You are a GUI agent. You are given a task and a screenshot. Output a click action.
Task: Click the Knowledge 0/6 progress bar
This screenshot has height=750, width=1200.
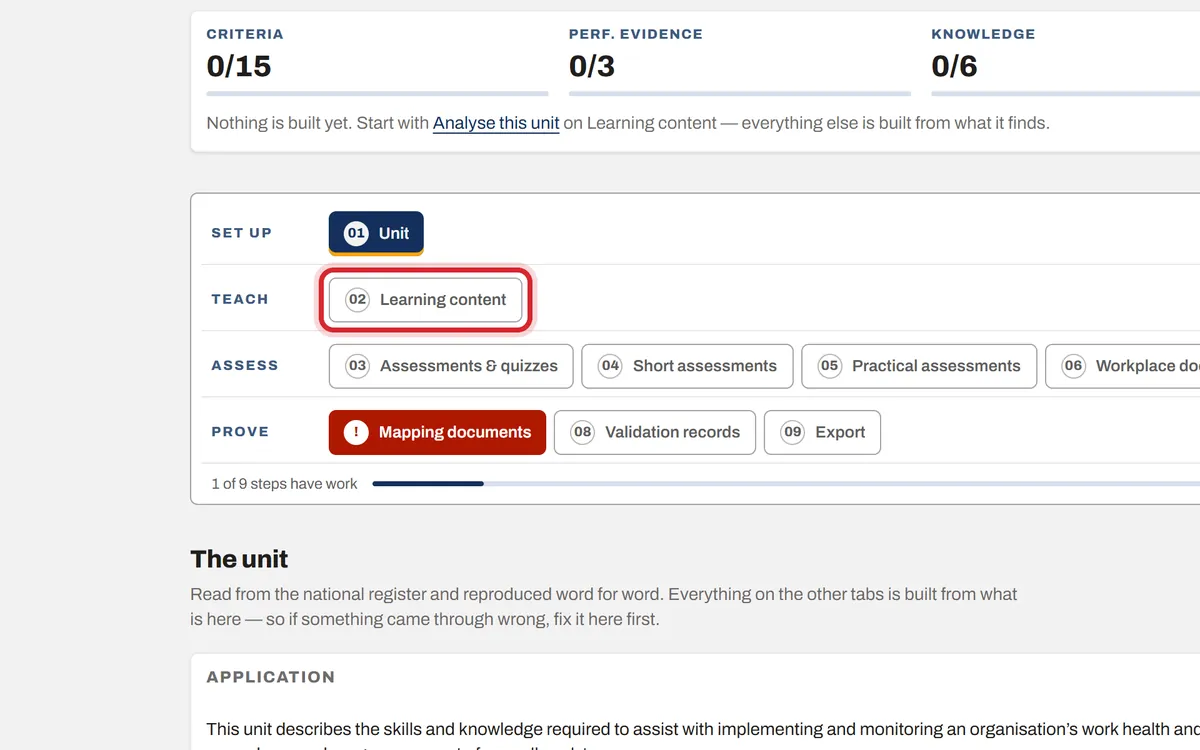[x=1065, y=94]
